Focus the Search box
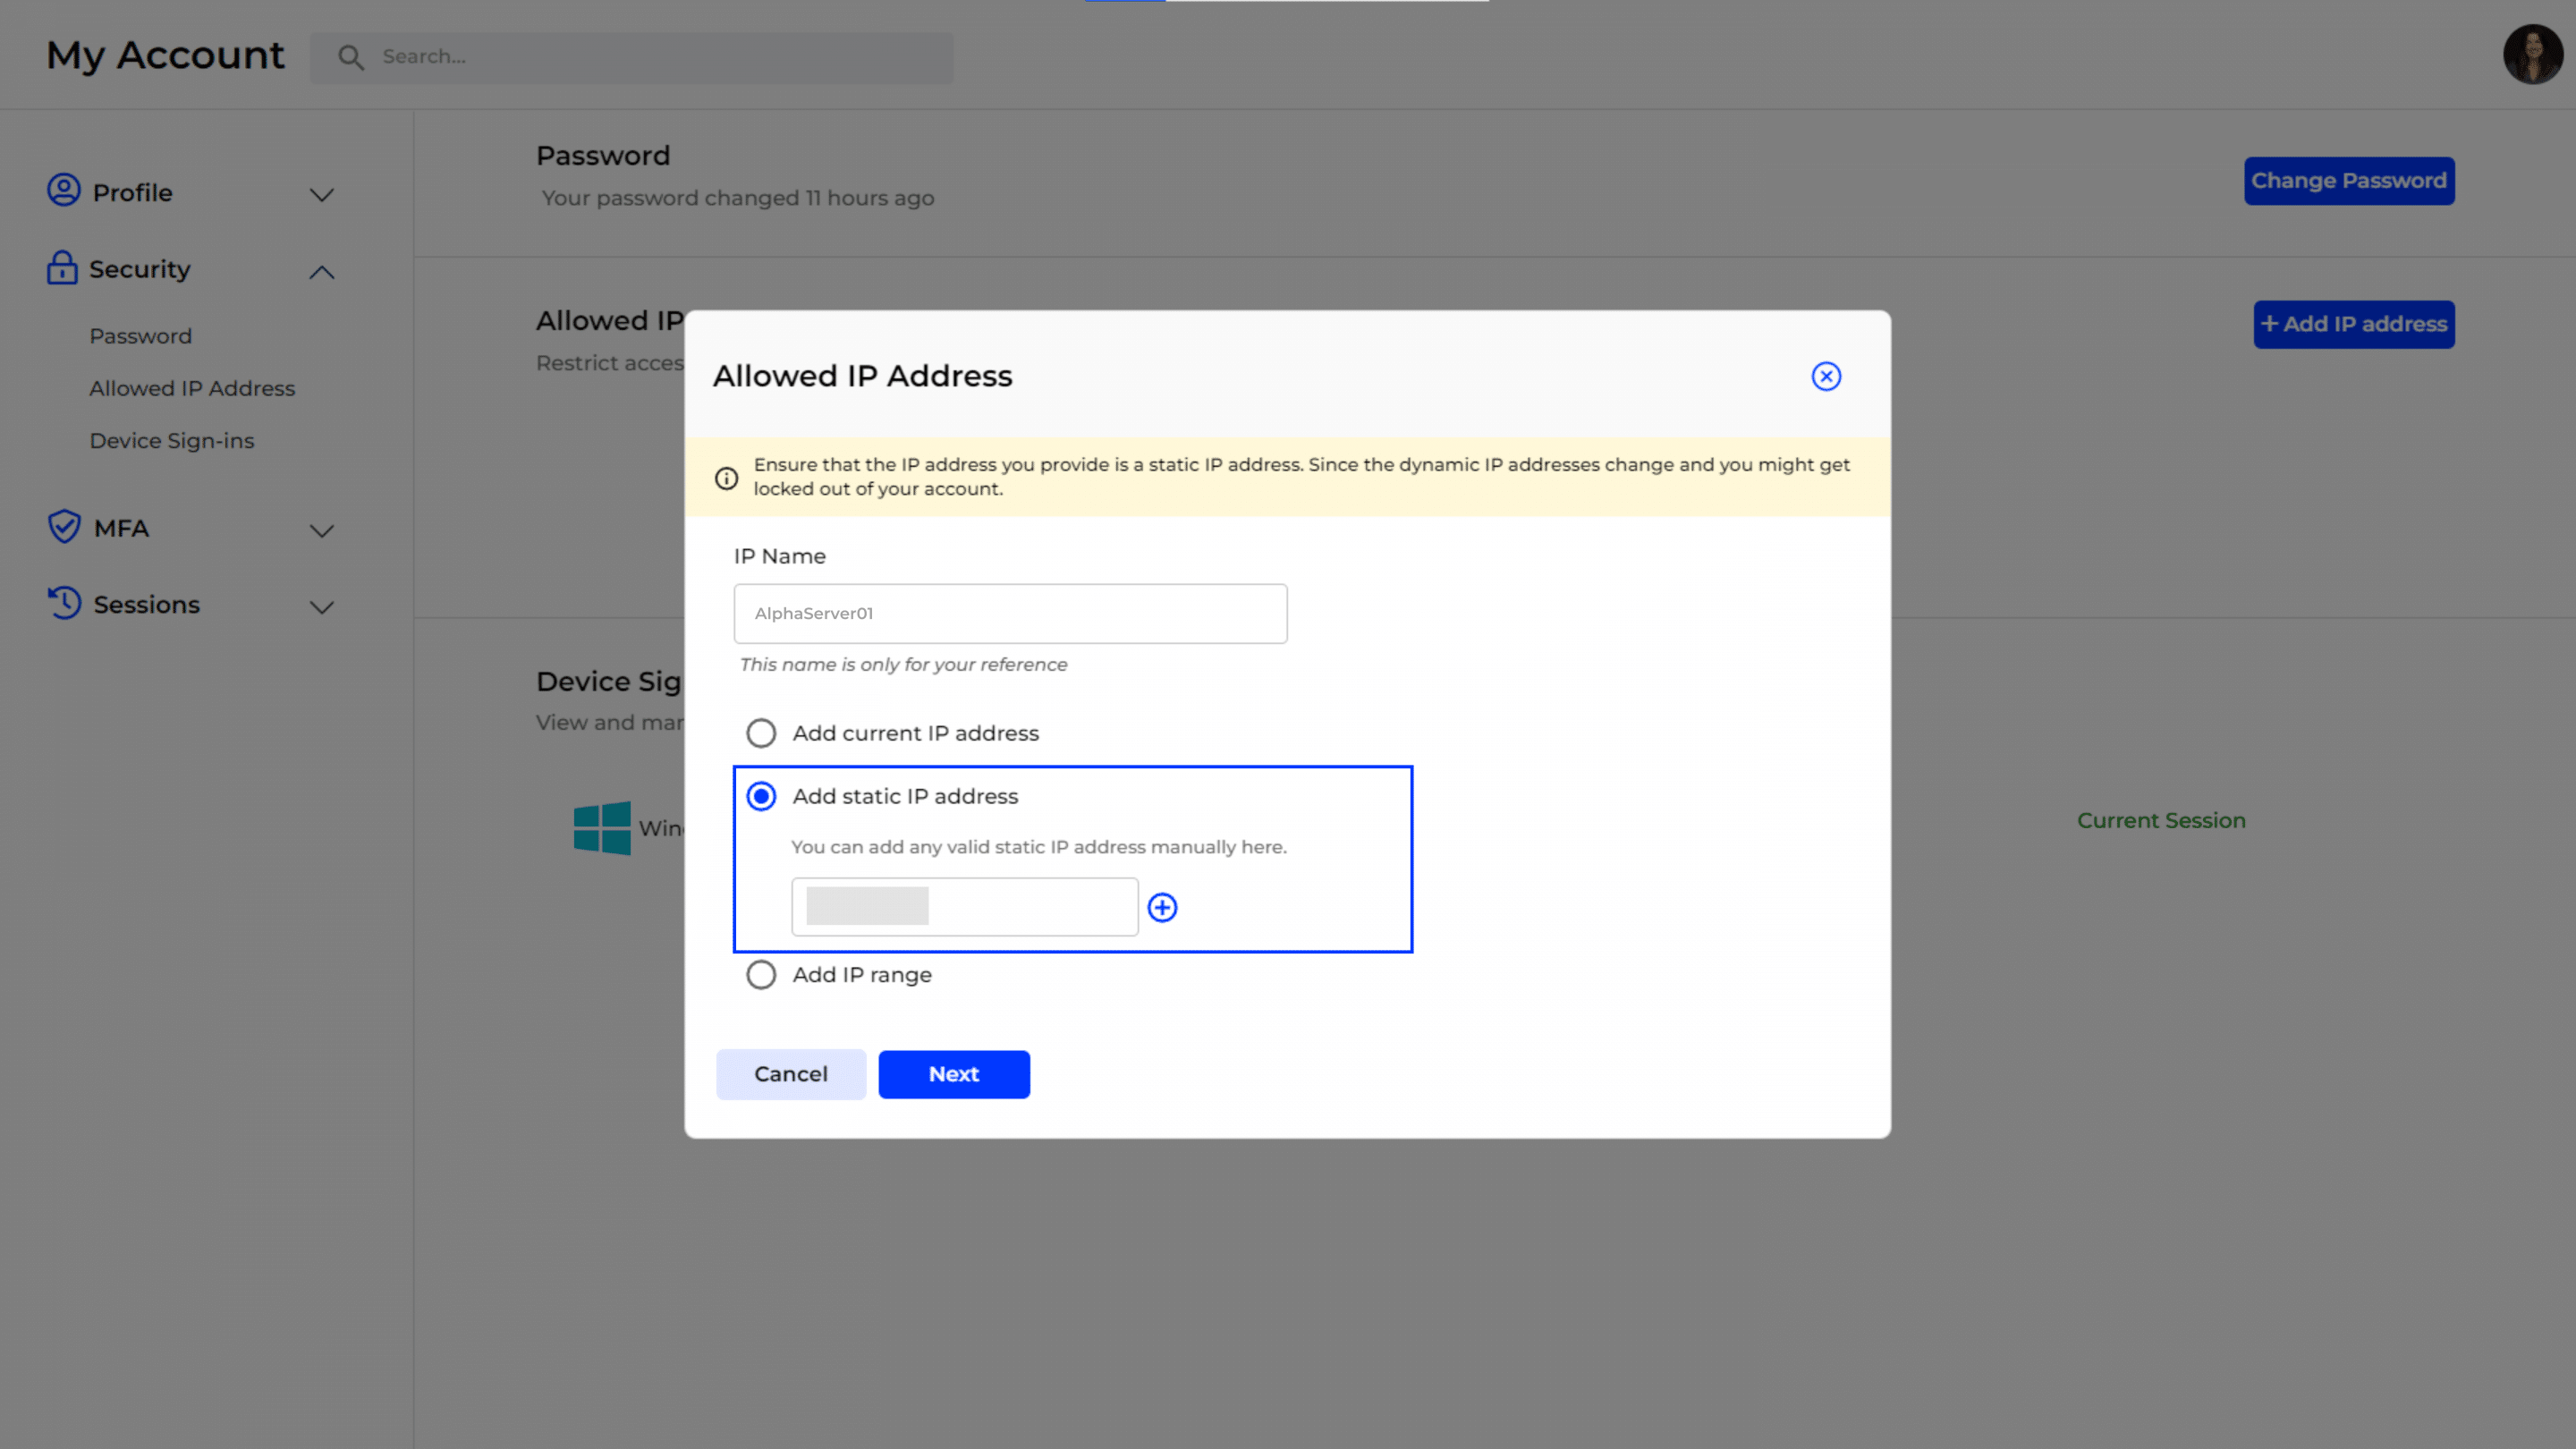2576x1449 pixels. tap(631, 57)
